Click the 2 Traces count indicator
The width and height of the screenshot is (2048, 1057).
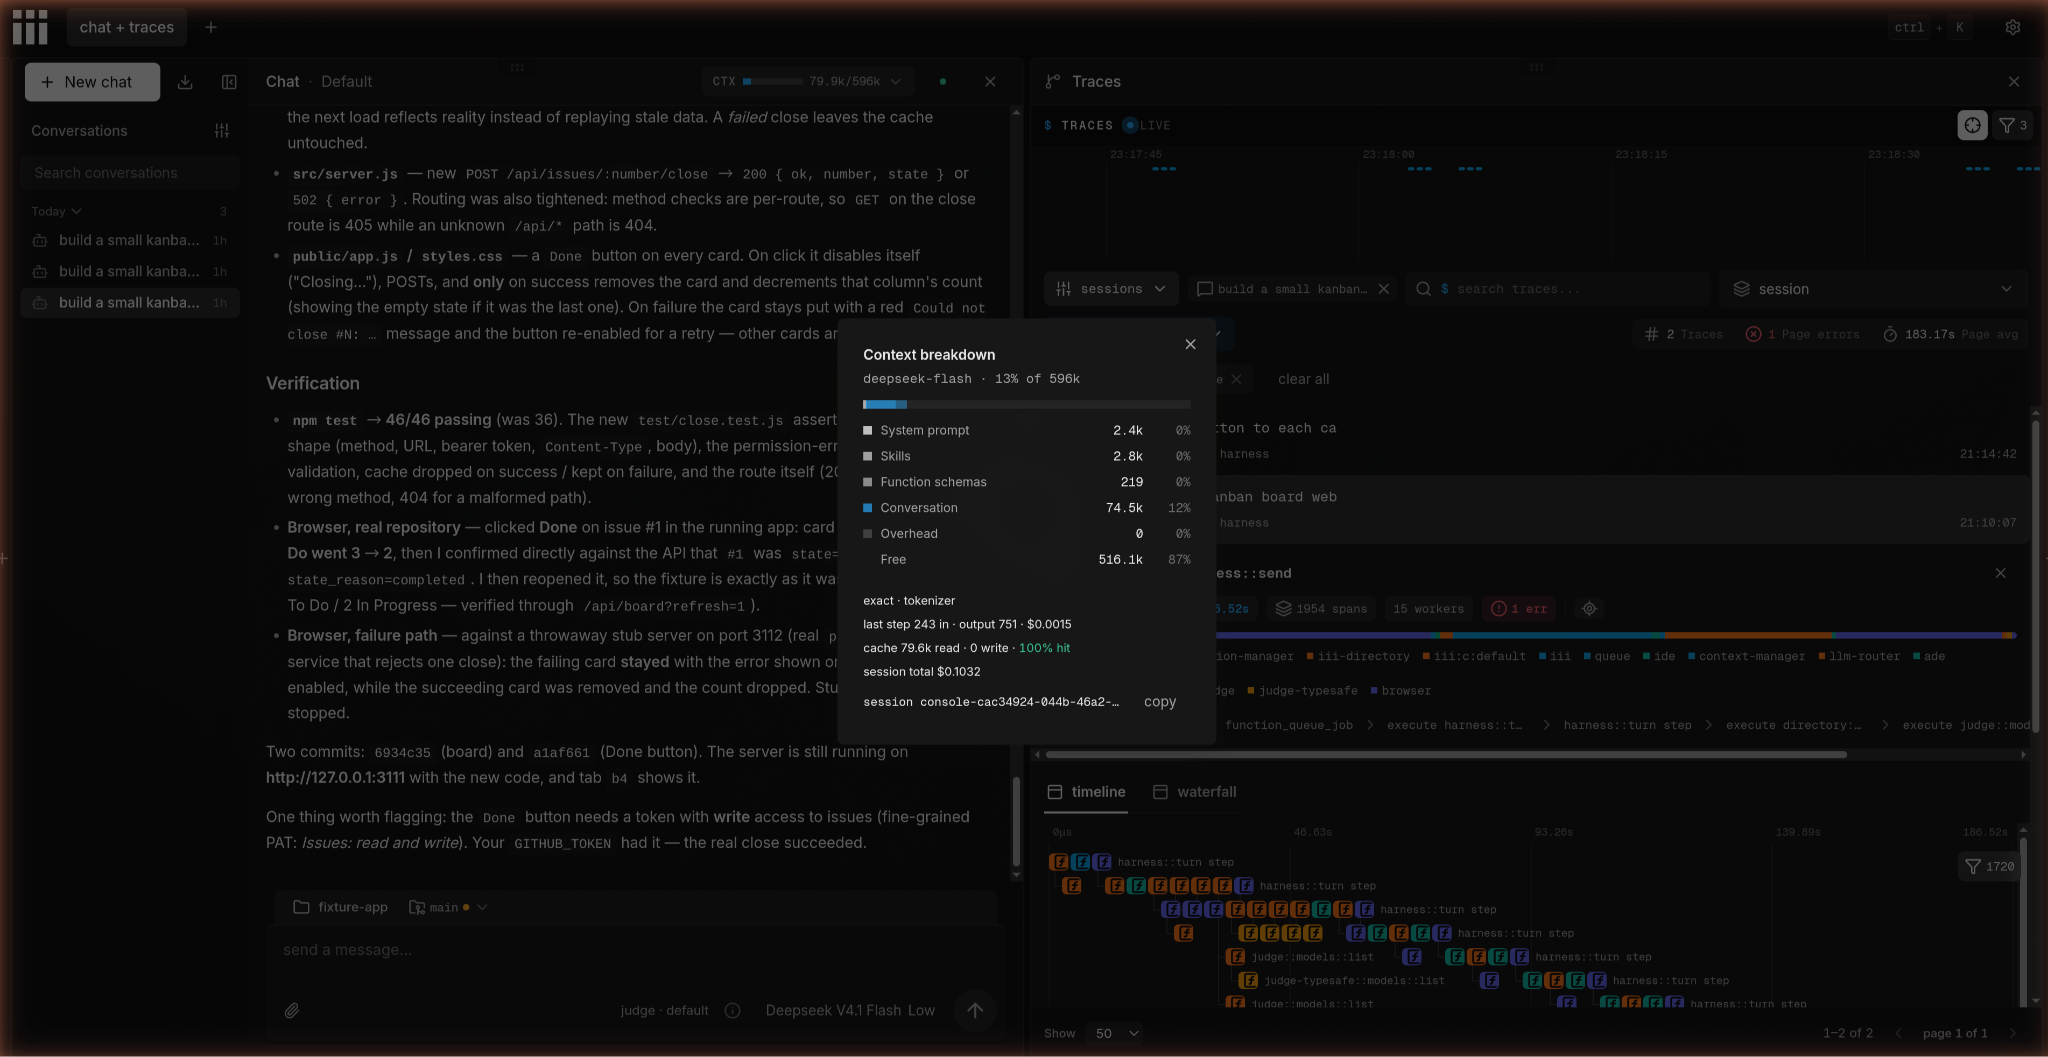point(1683,334)
